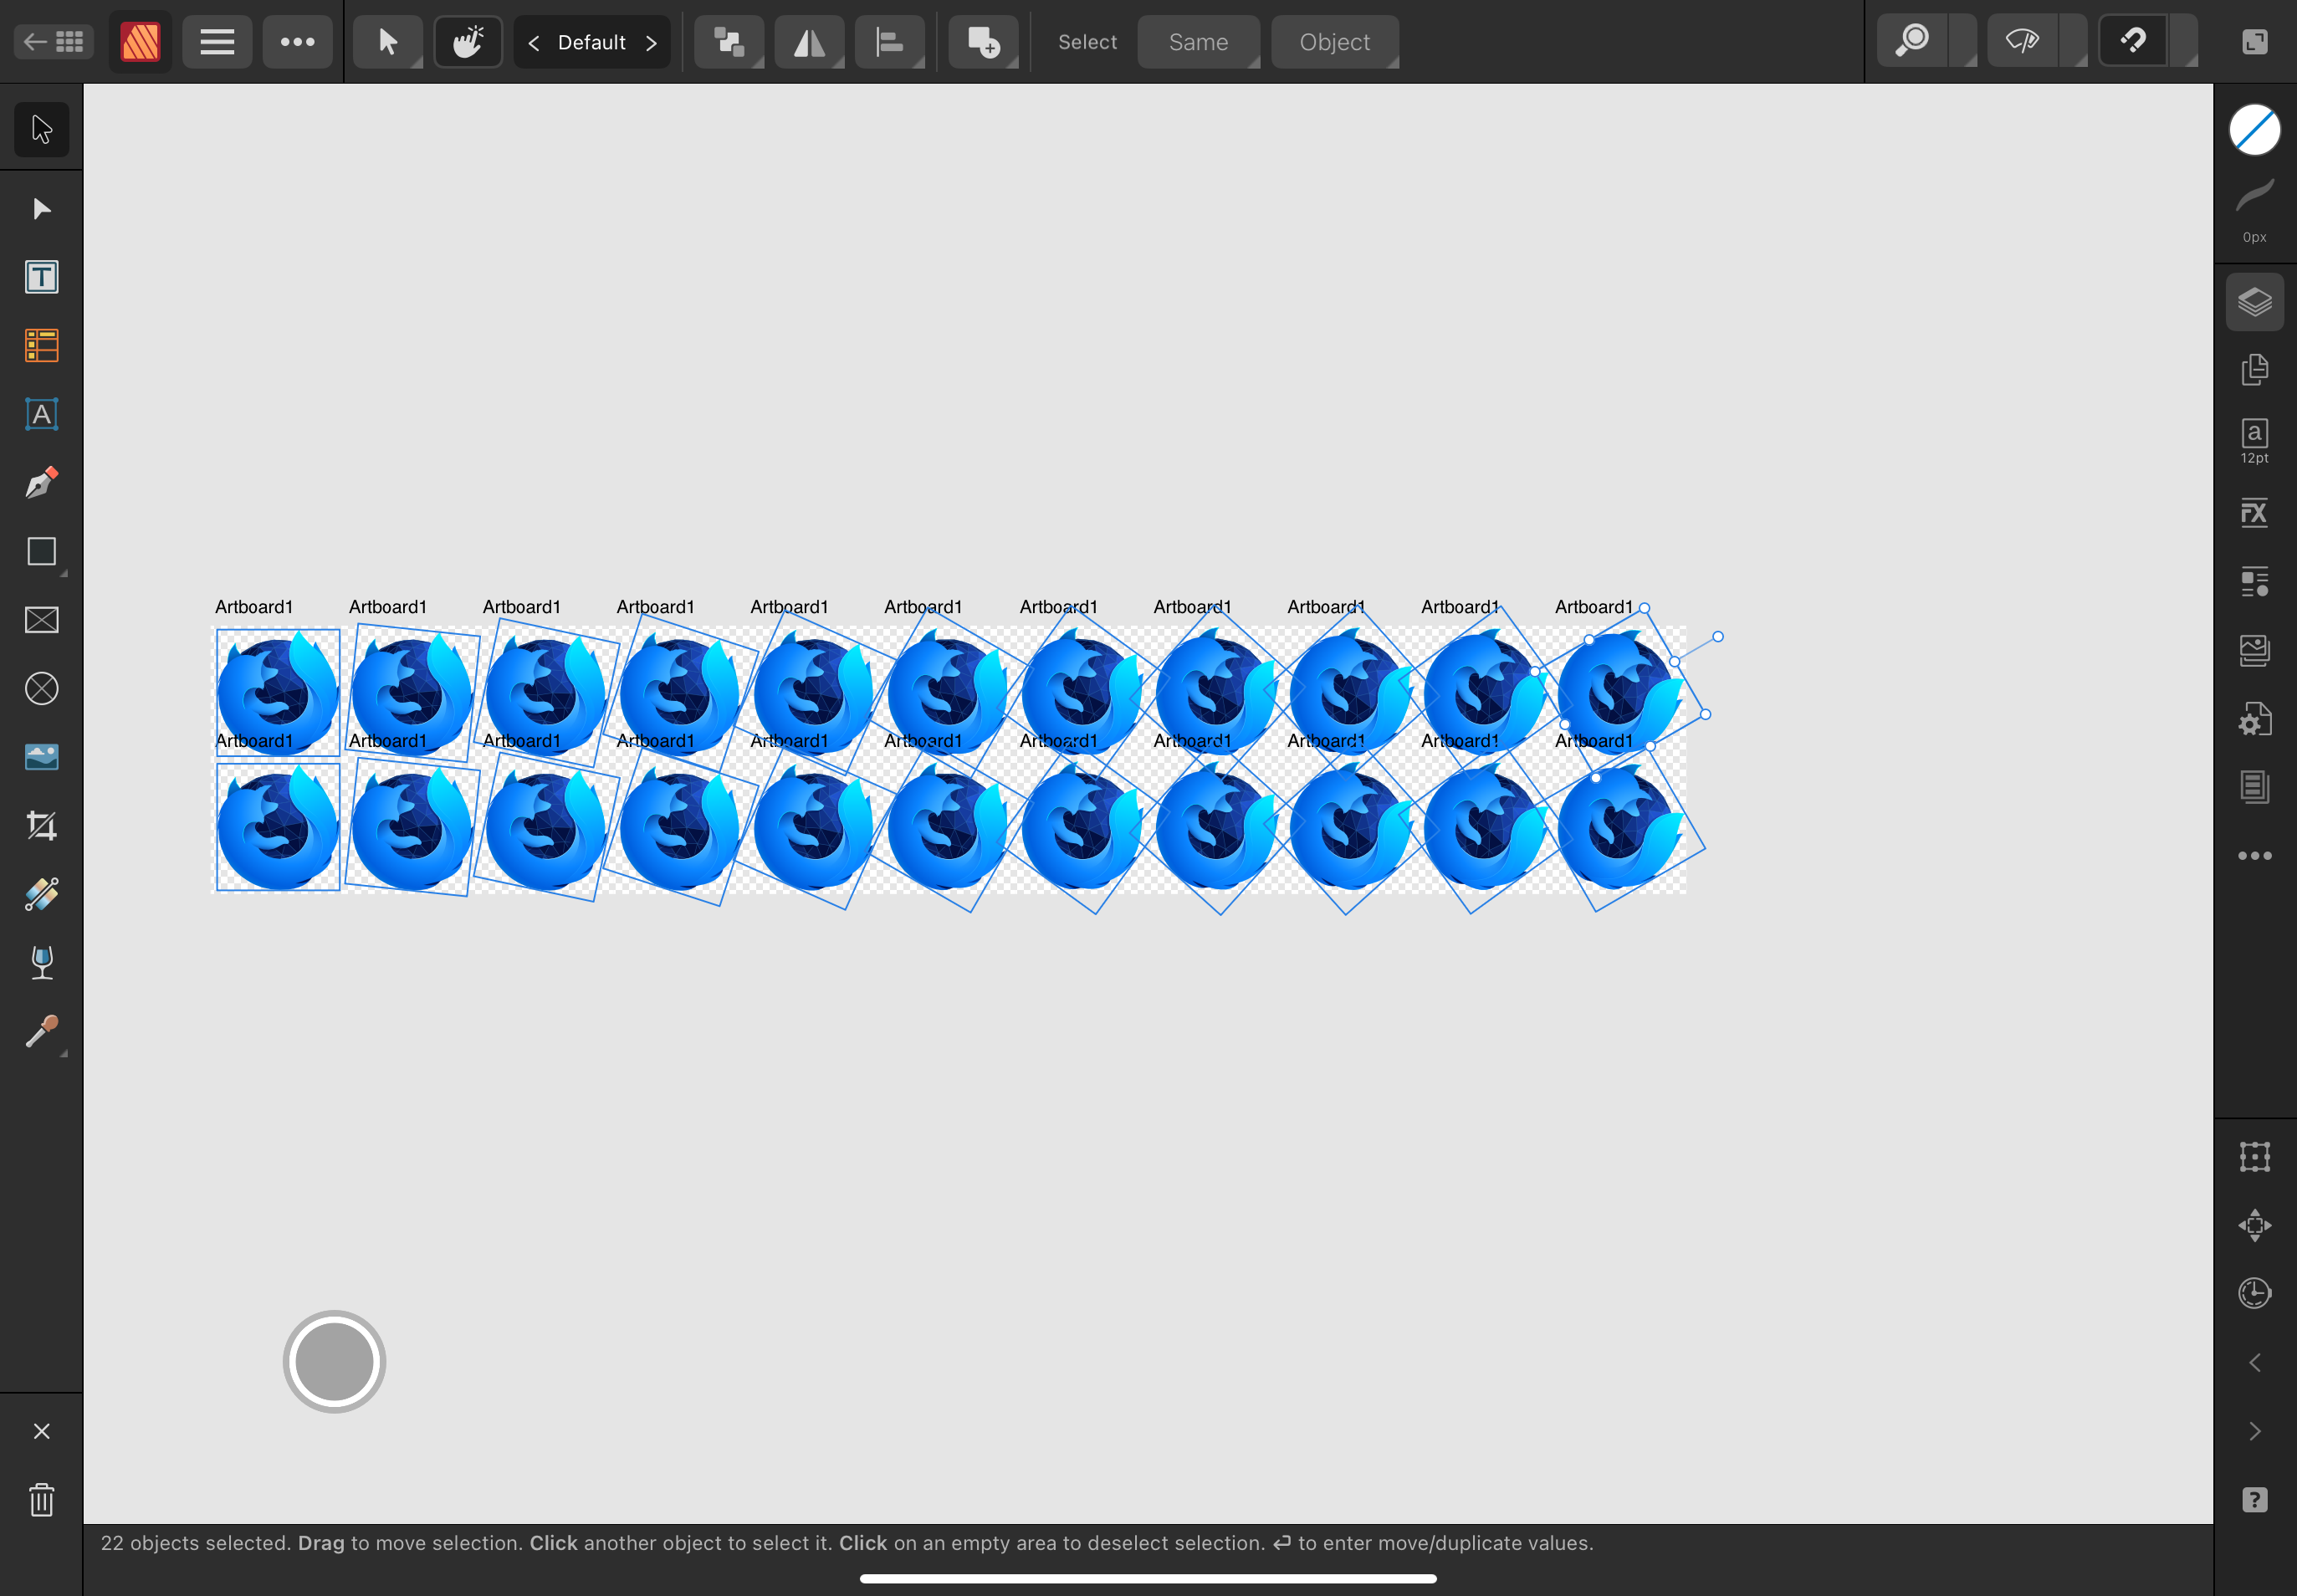Open the Character text studio
This screenshot has height=1596, width=2297.
pos(2255,441)
